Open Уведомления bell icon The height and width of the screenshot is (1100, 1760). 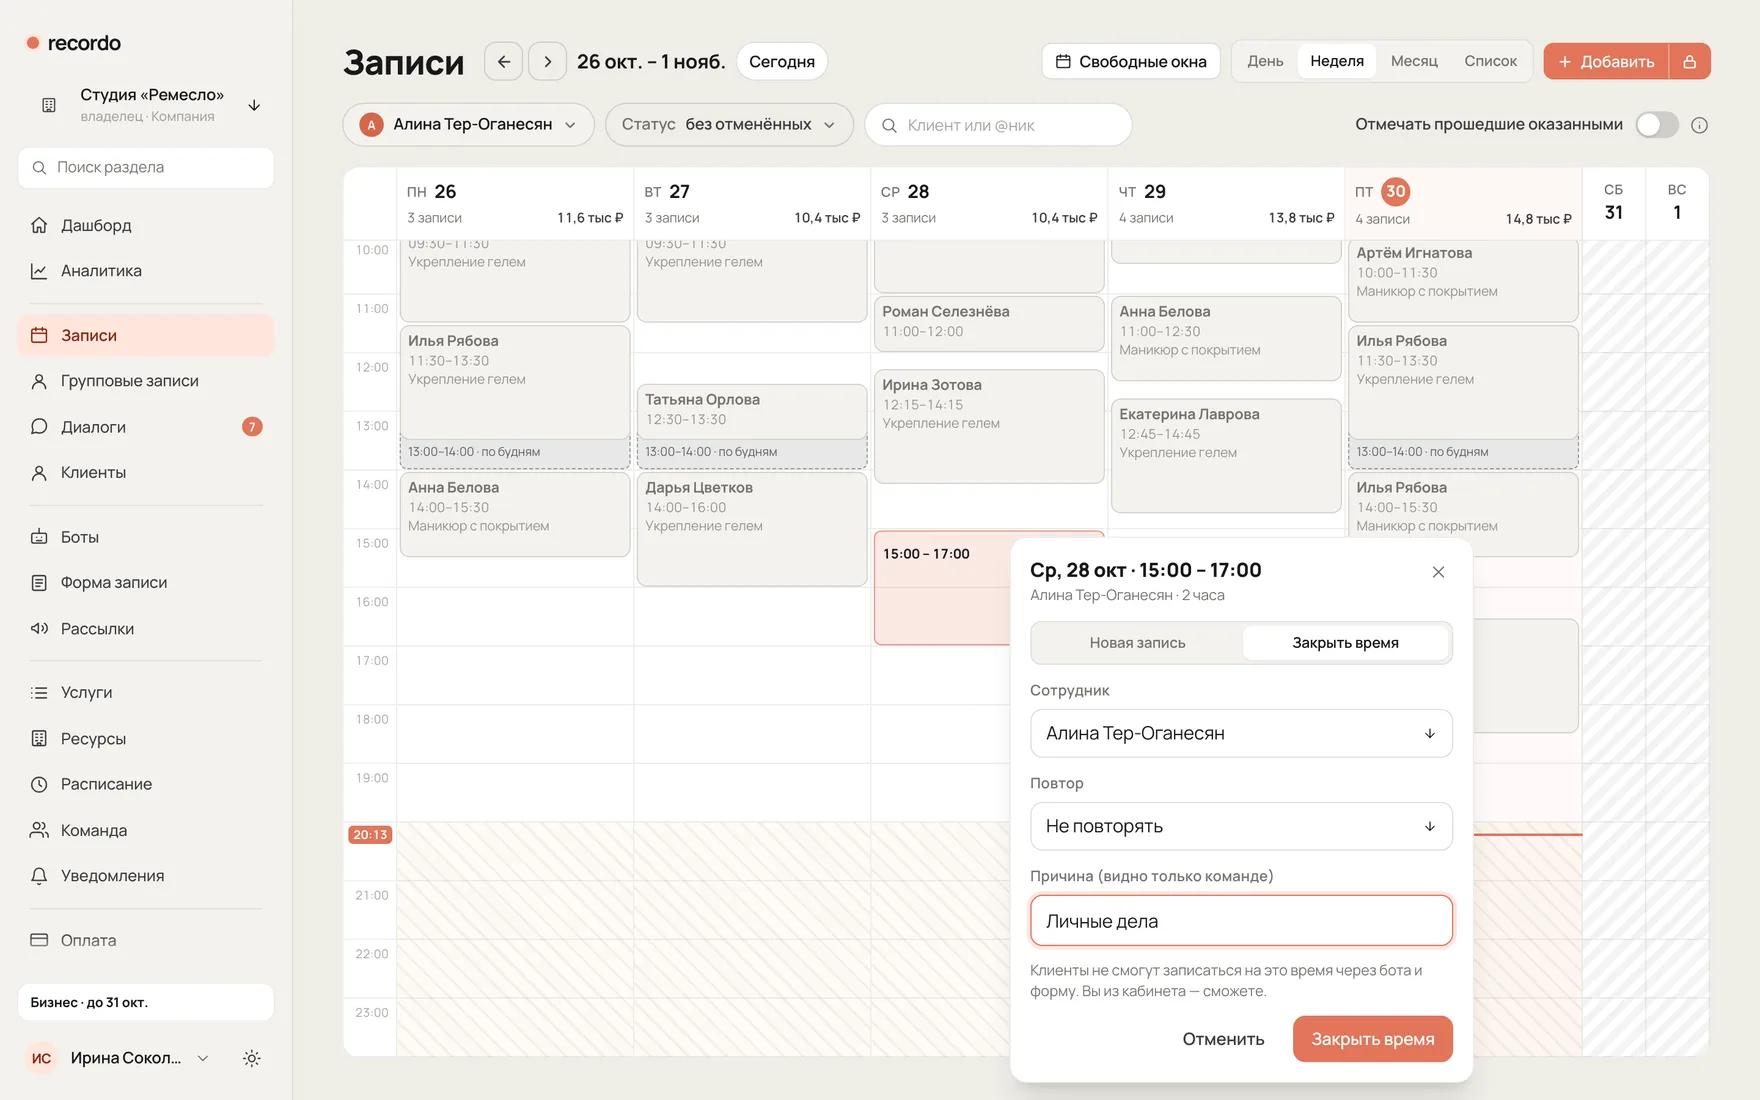39,876
